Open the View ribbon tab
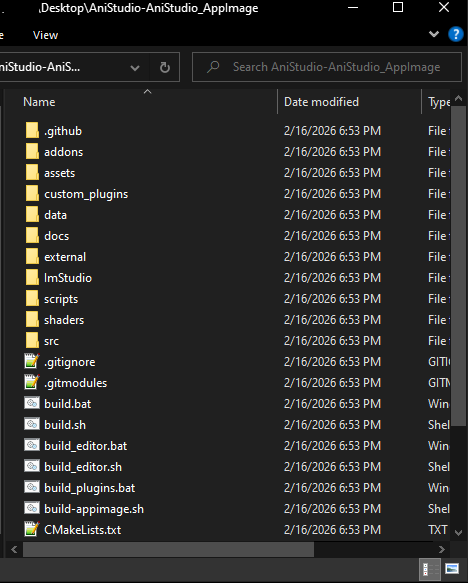This screenshot has height=583, width=468. [x=45, y=35]
